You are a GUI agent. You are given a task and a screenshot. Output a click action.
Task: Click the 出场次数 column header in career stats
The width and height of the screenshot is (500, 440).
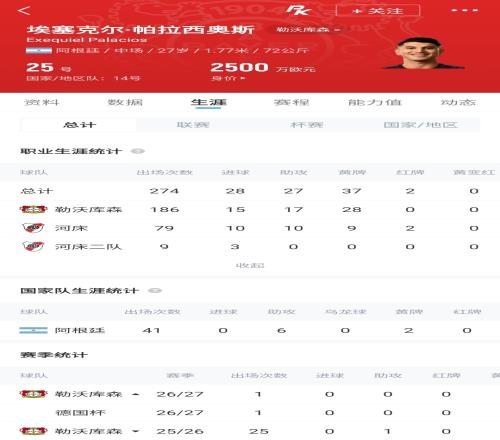(x=164, y=172)
